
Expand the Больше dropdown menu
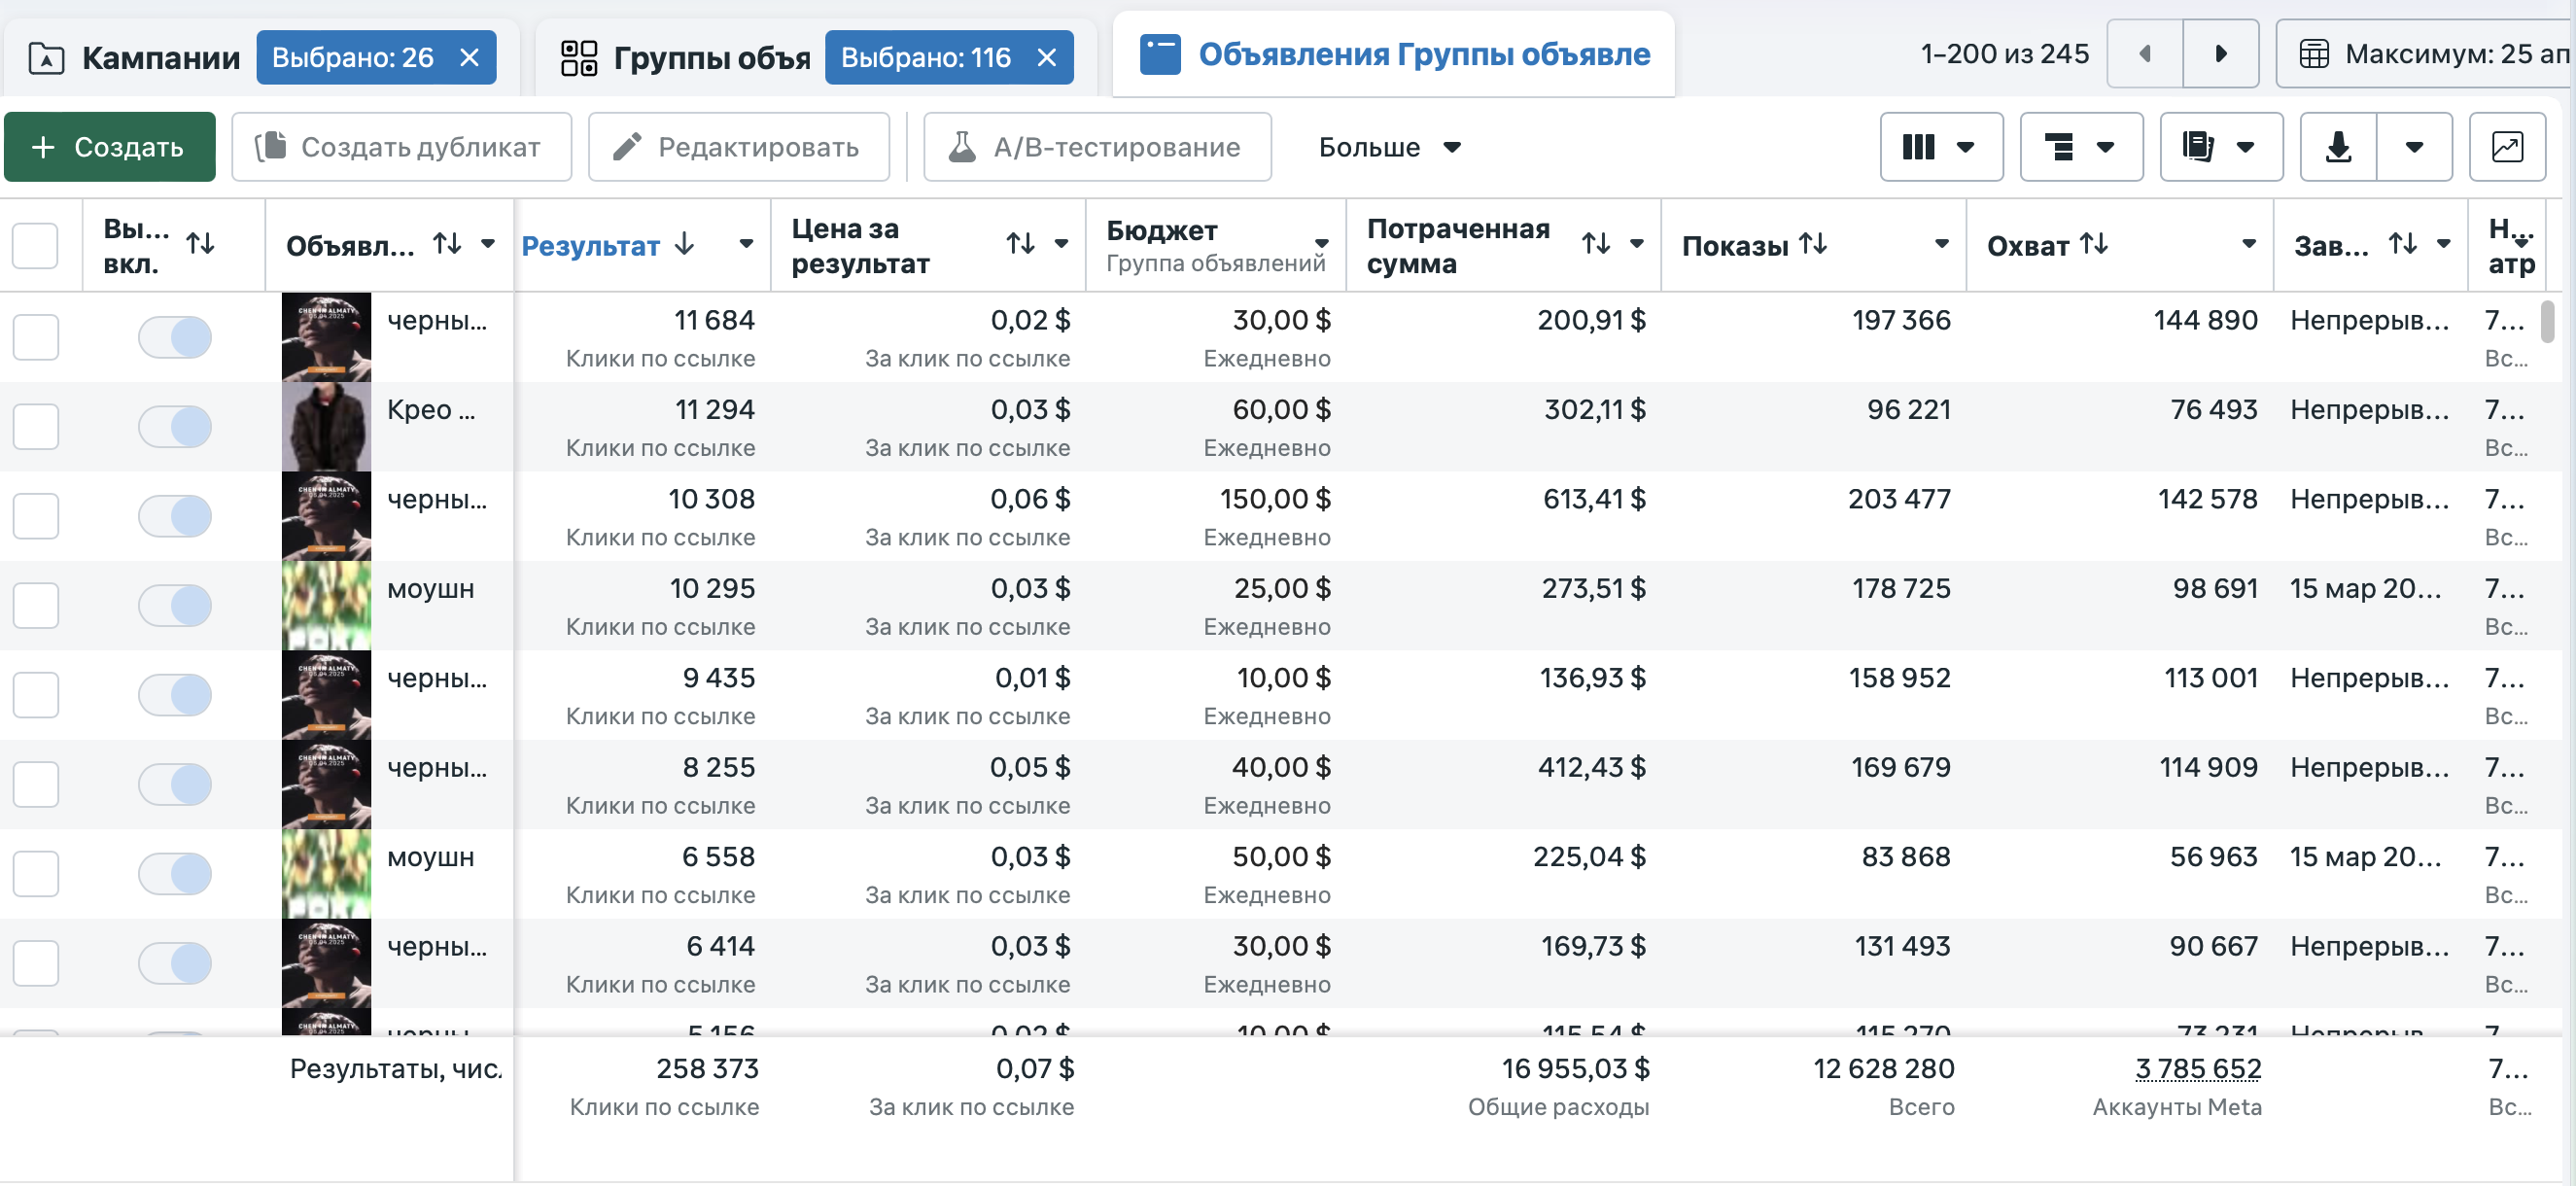pyautogui.click(x=1389, y=147)
